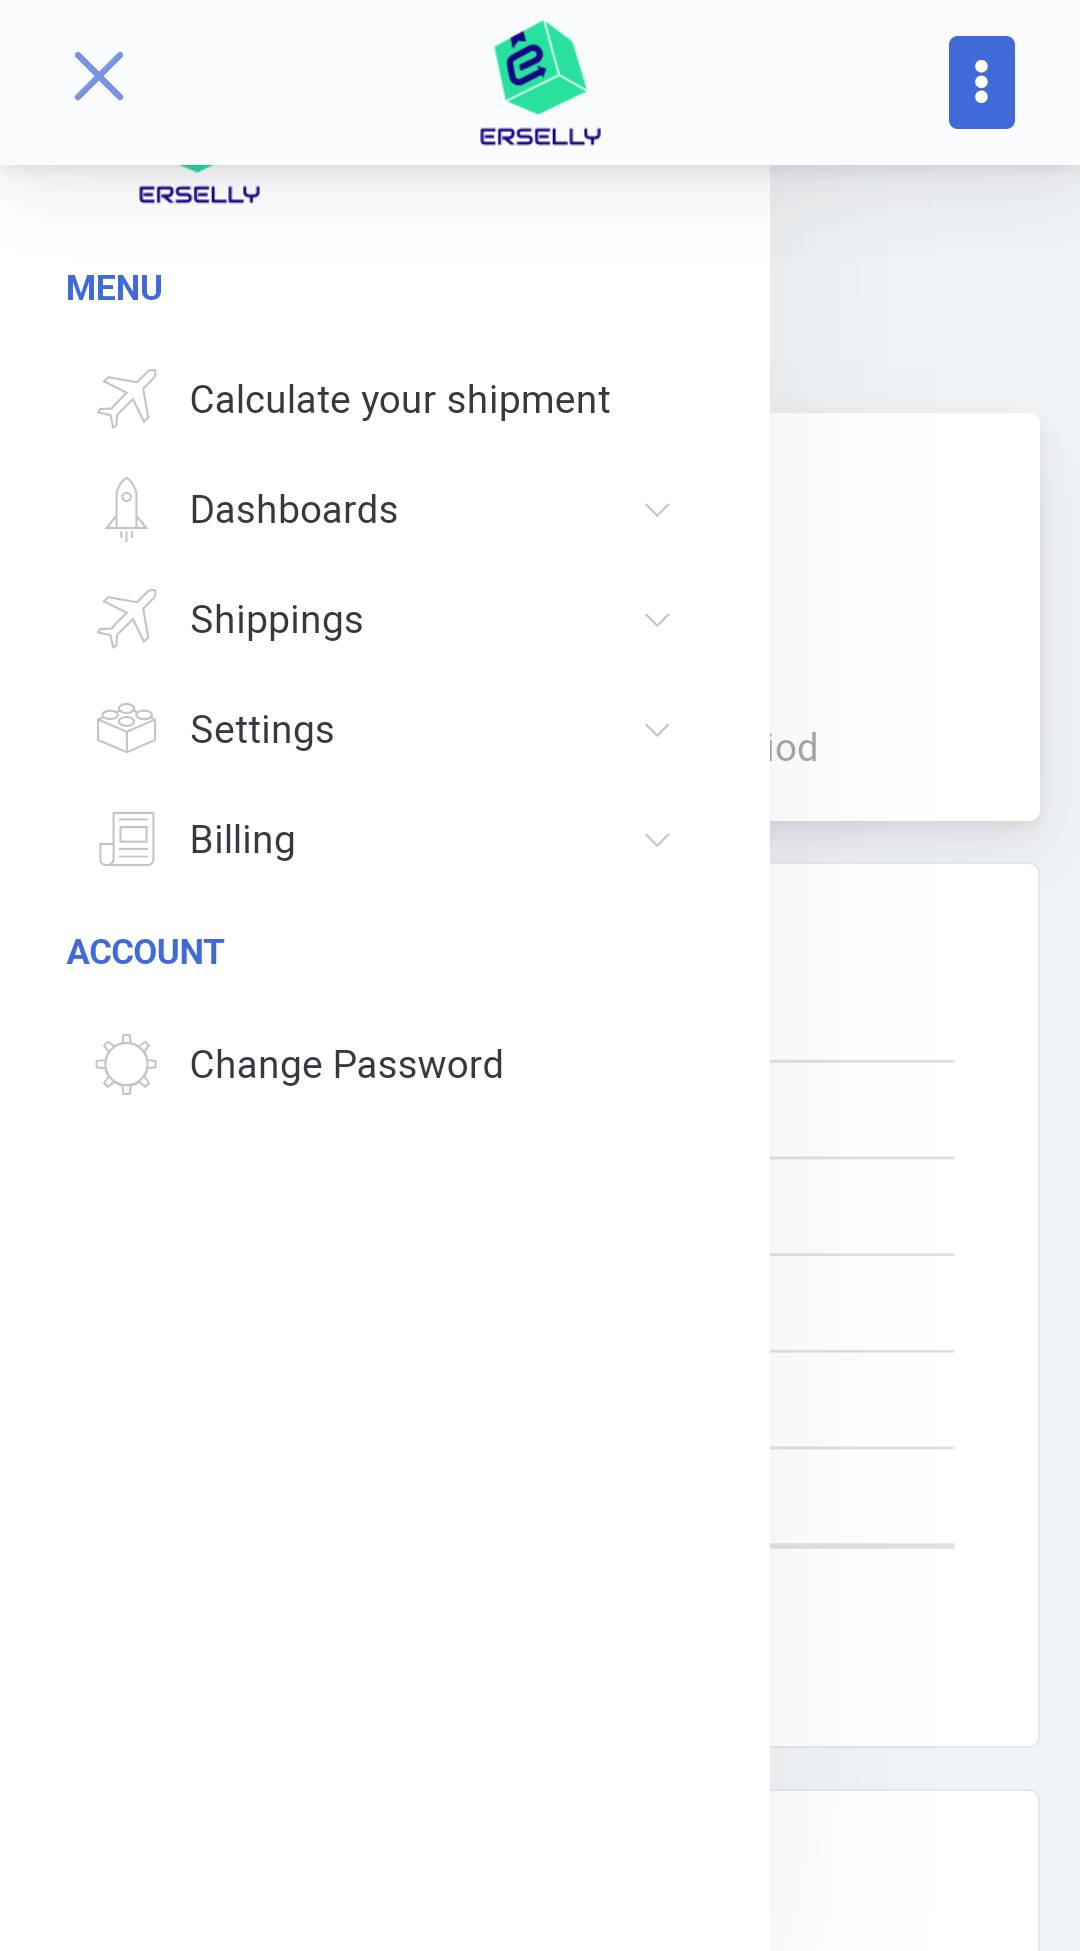Expand the Dashboards chevron
The height and width of the screenshot is (1951, 1080).
click(657, 510)
